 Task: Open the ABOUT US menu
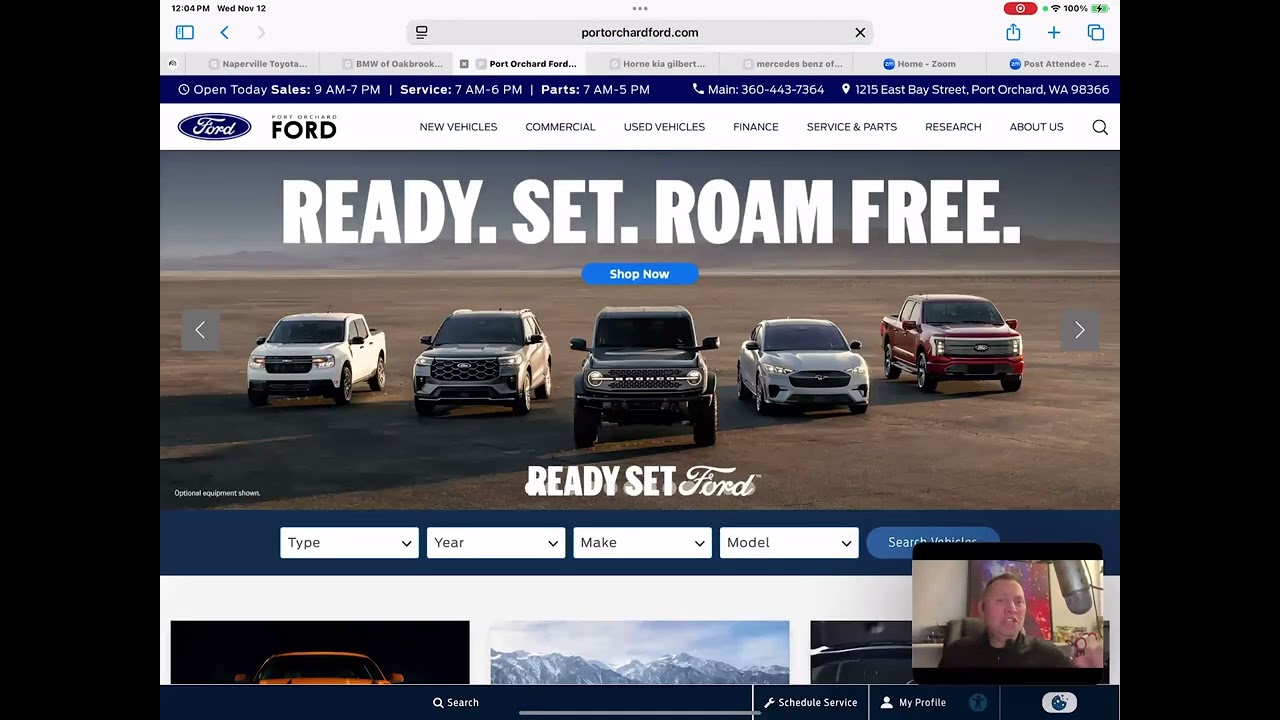(1036, 127)
